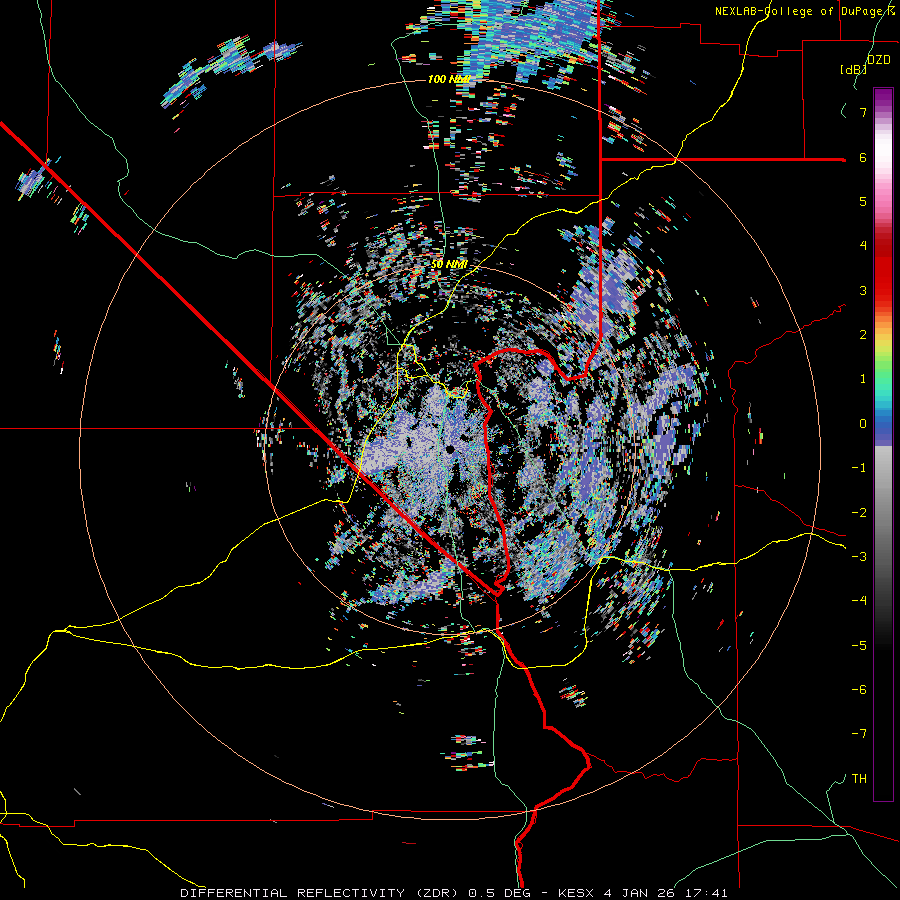Screen dimensions: 900x900
Task: Click the 2 value on the scale
Action: [x=863, y=335]
